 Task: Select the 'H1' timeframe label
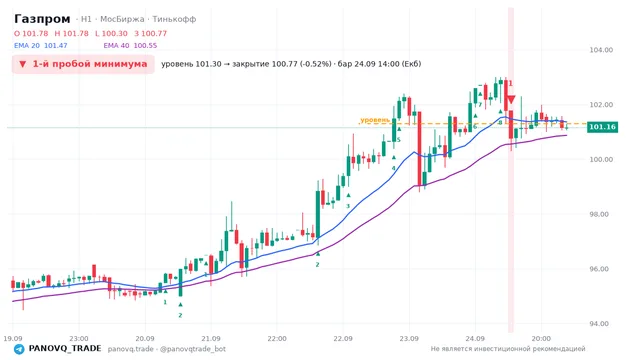coord(86,19)
